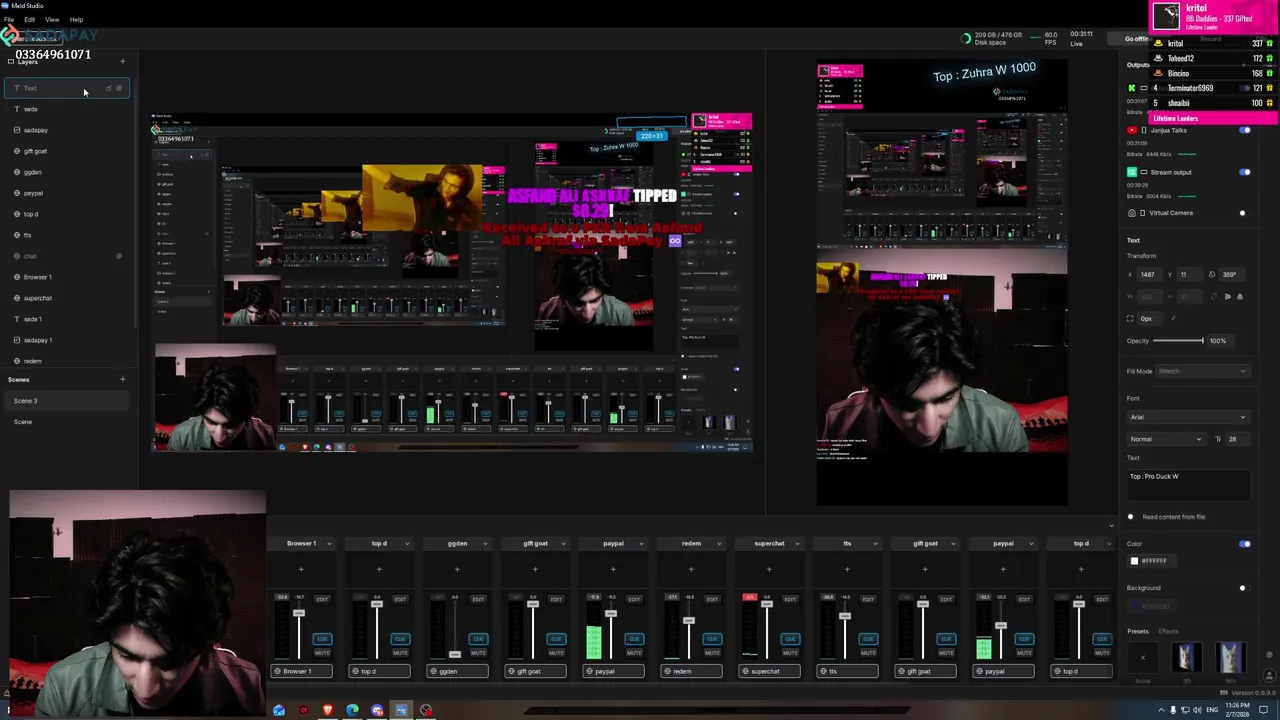Select the sadapay image layer
This screenshot has width=1280, height=720.
tap(65, 130)
